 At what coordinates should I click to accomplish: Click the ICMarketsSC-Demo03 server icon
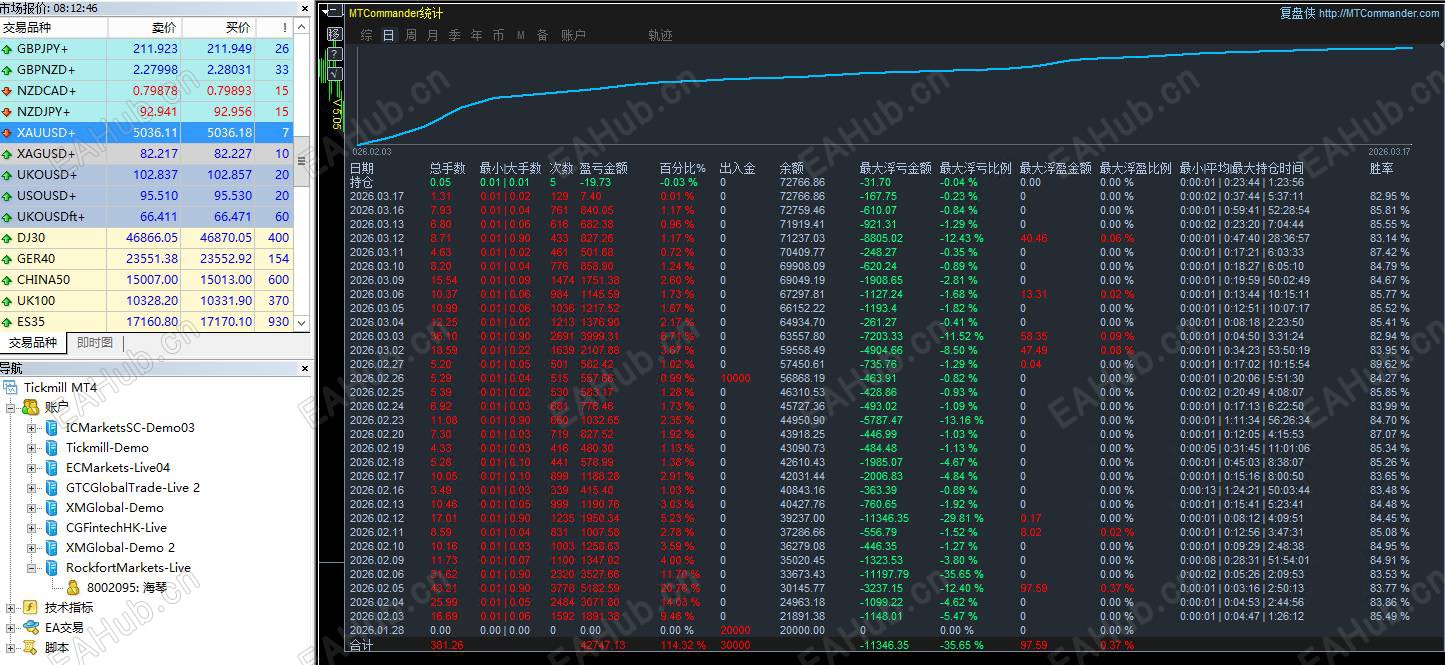(51, 427)
